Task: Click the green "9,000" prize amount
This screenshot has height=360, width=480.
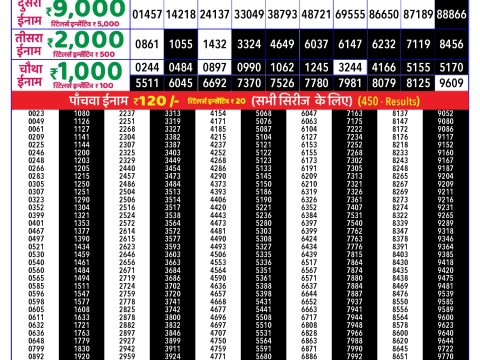Action: (89, 9)
